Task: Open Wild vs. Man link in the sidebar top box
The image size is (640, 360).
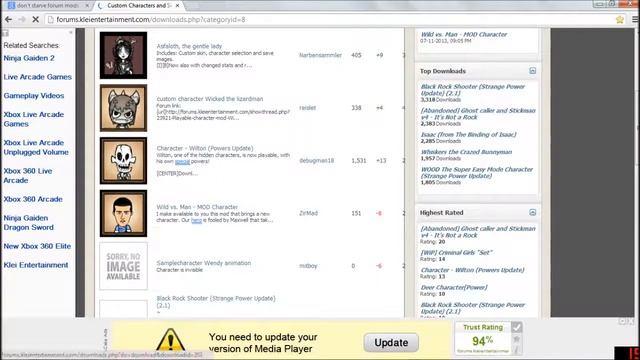Action: pyautogui.click(x=464, y=35)
